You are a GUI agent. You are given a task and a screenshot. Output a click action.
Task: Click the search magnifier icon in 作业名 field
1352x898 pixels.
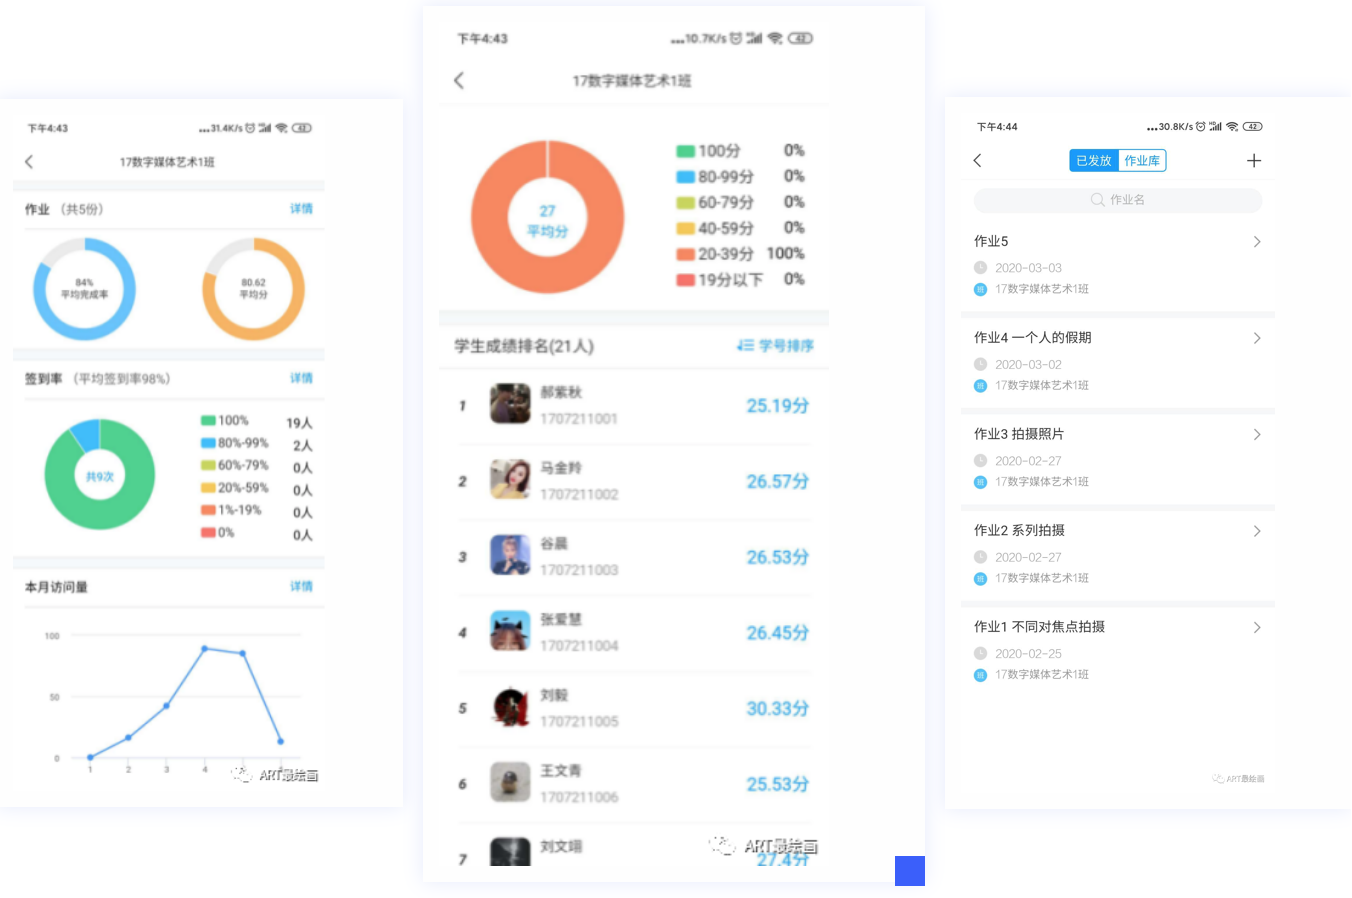click(1097, 200)
